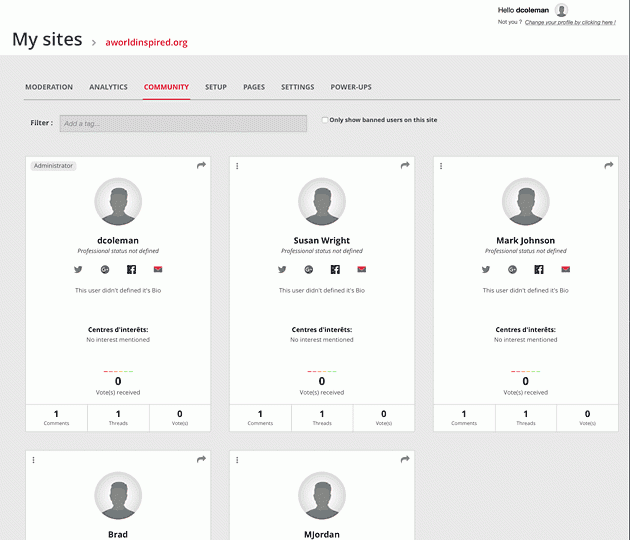630x540 pixels.
Task: Click Mark Johnson's vote rating color bar
Action: coord(526,371)
